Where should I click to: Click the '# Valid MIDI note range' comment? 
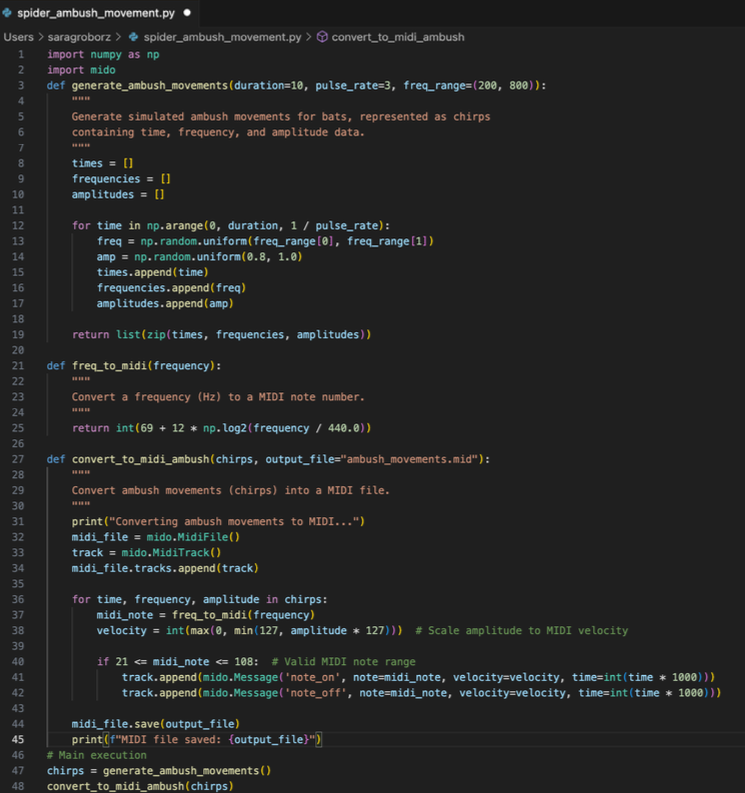click(343, 662)
